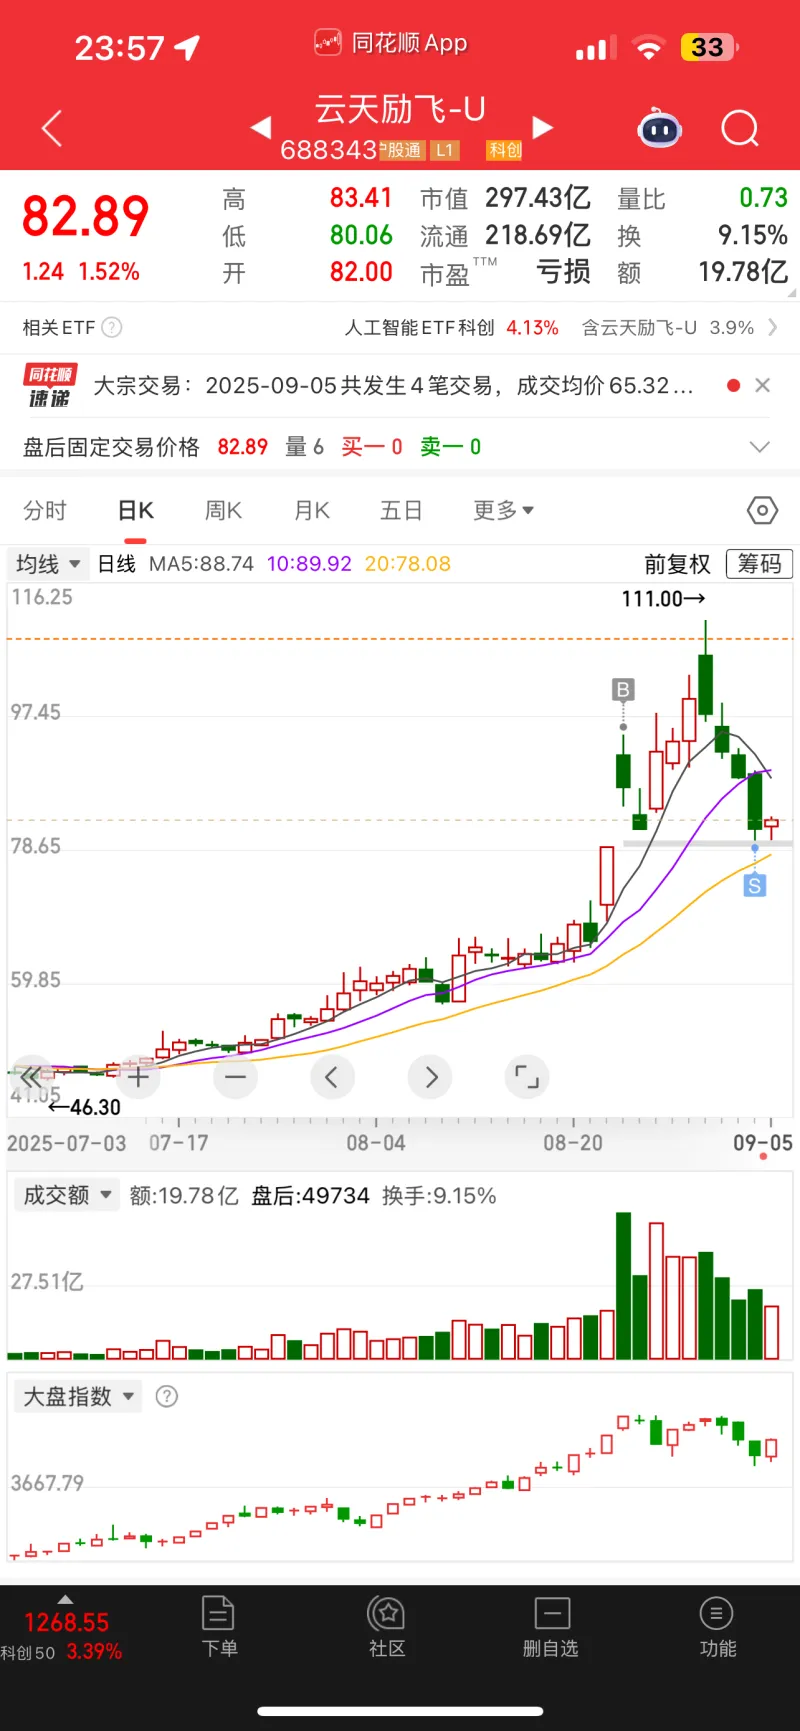Switch to 分时 chart tab
The image size is (800, 1731).
[45, 511]
